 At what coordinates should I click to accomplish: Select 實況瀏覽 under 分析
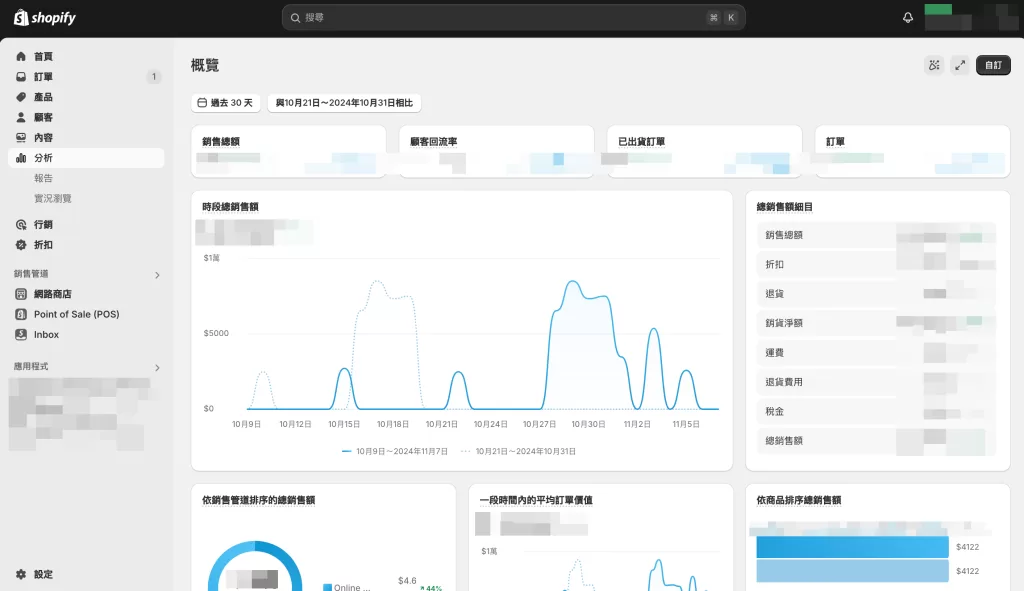[53, 198]
